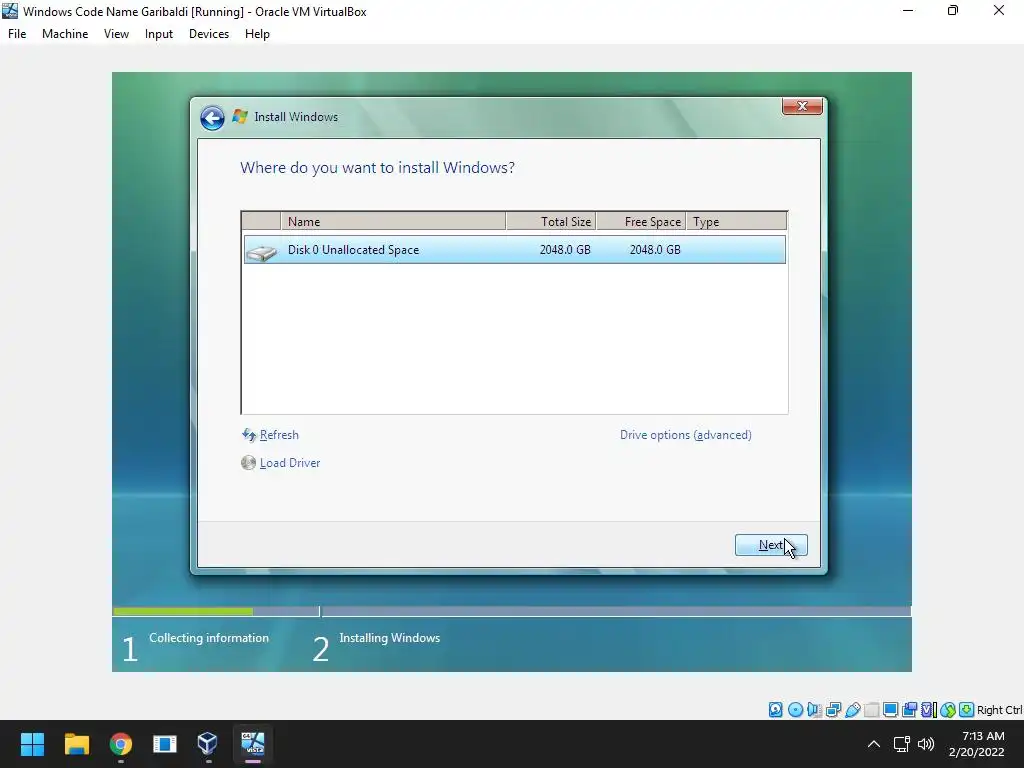Open the volume tray icon
The image size is (1024, 768).
tap(925, 744)
